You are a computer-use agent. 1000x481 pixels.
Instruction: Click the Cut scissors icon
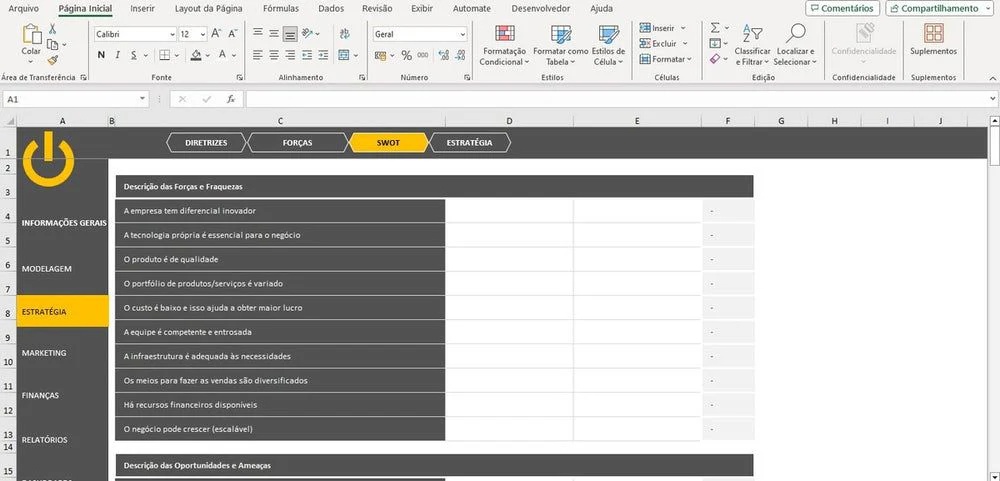52,29
